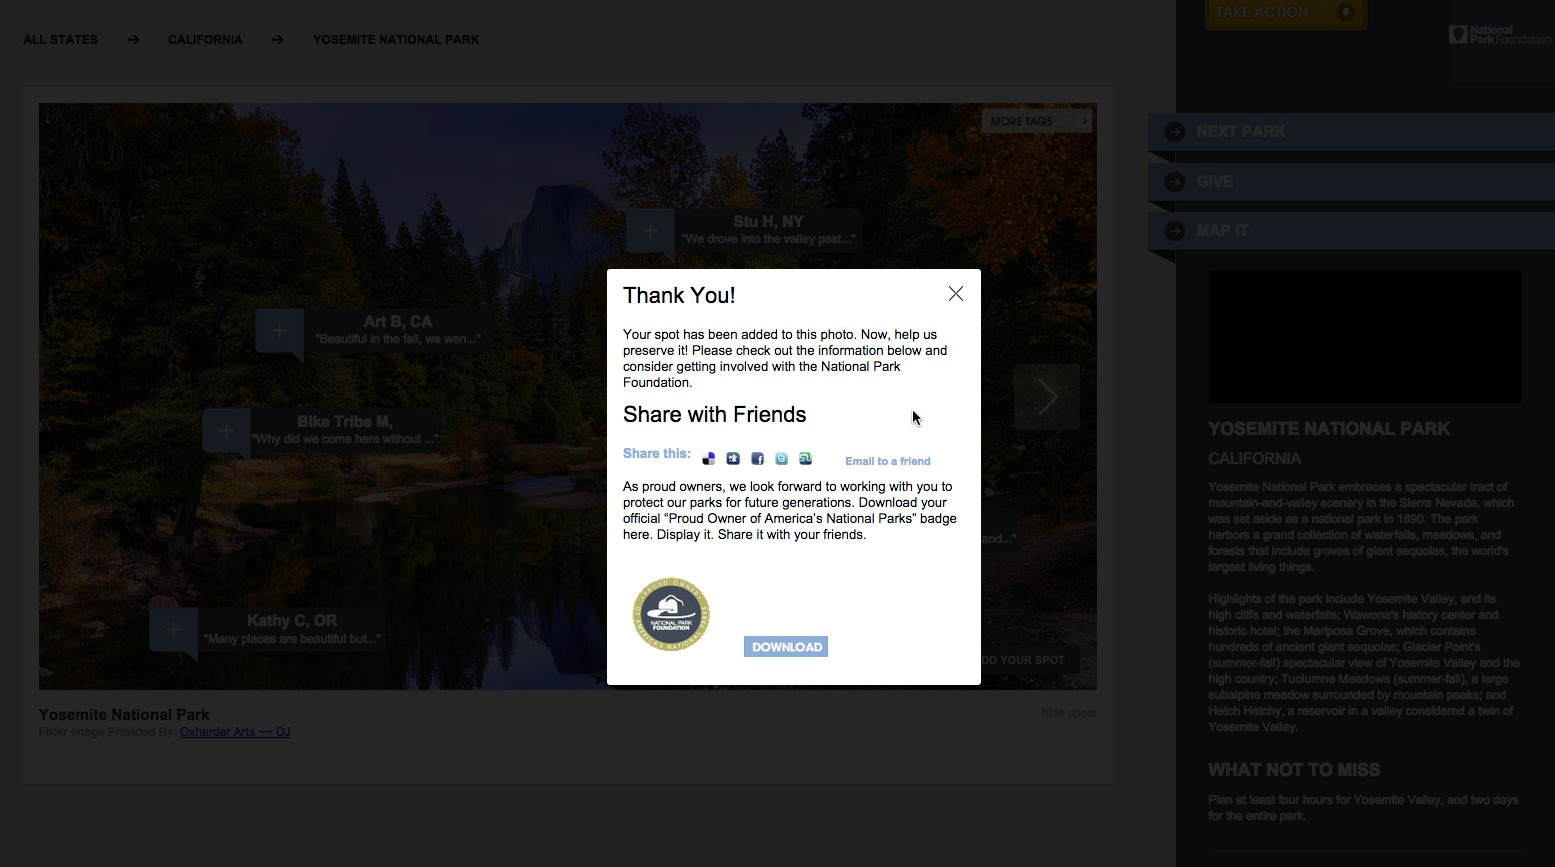Click the Email to a friend link
This screenshot has height=867, width=1555.
coord(888,461)
